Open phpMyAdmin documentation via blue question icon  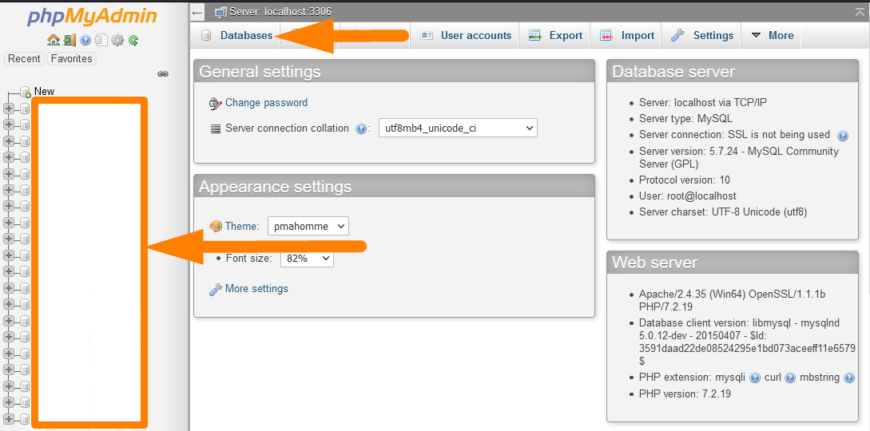click(85, 41)
